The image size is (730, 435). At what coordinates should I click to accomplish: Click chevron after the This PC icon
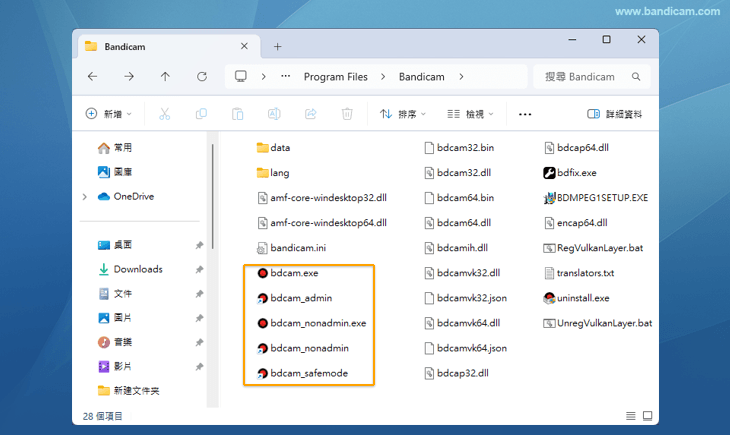(264, 76)
